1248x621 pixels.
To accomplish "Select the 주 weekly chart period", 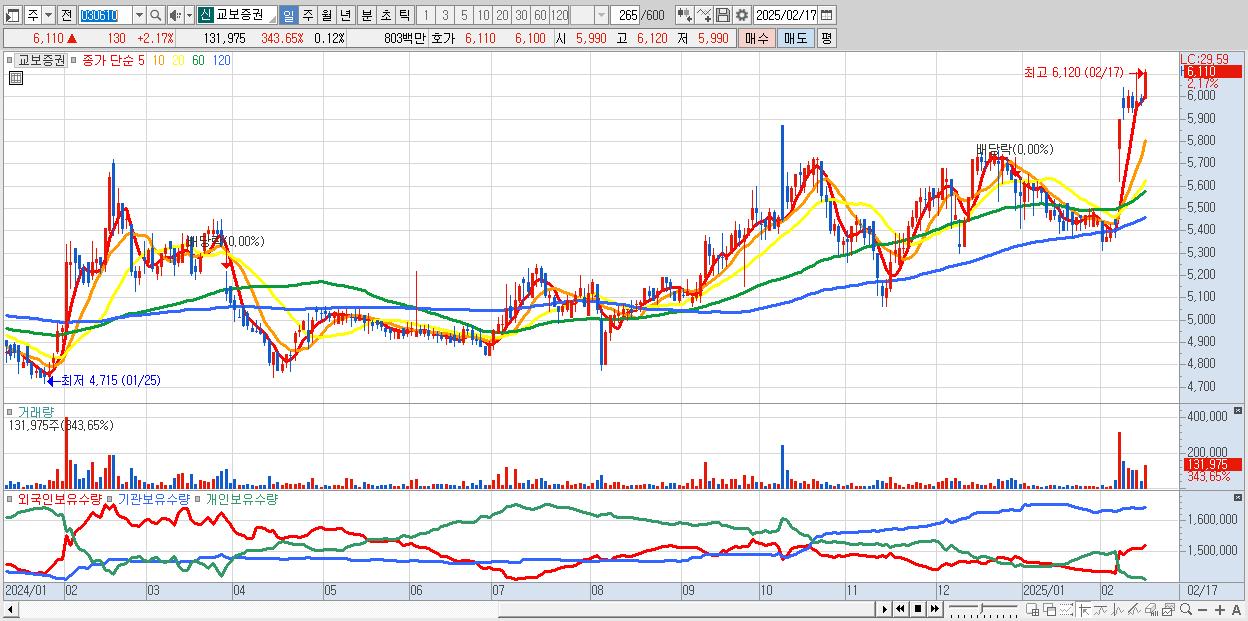I will pos(307,15).
